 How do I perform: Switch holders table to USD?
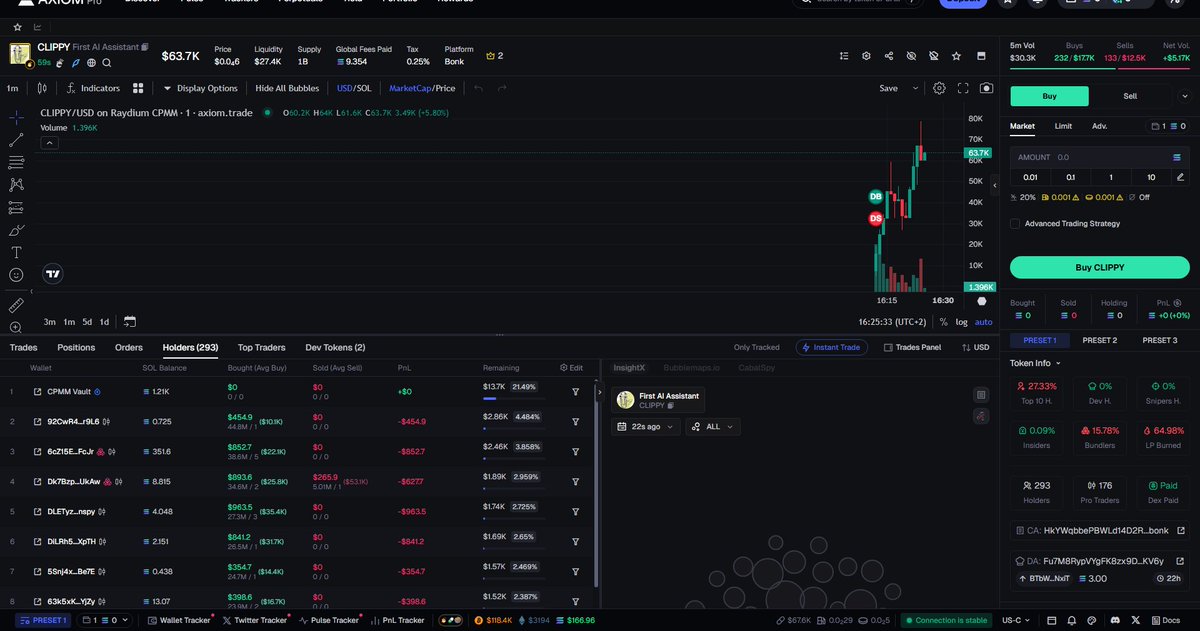pos(975,347)
